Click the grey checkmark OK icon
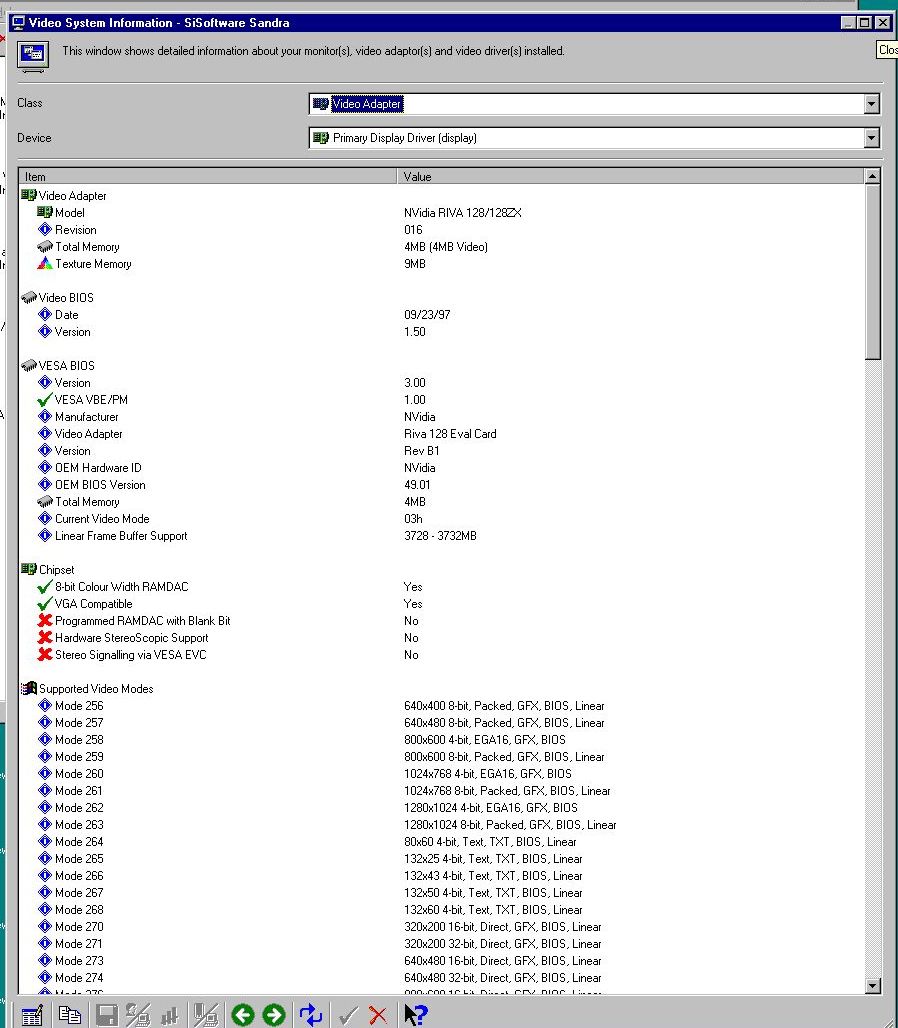Viewport: 898px width, 1028px height. pos(348,1016)
